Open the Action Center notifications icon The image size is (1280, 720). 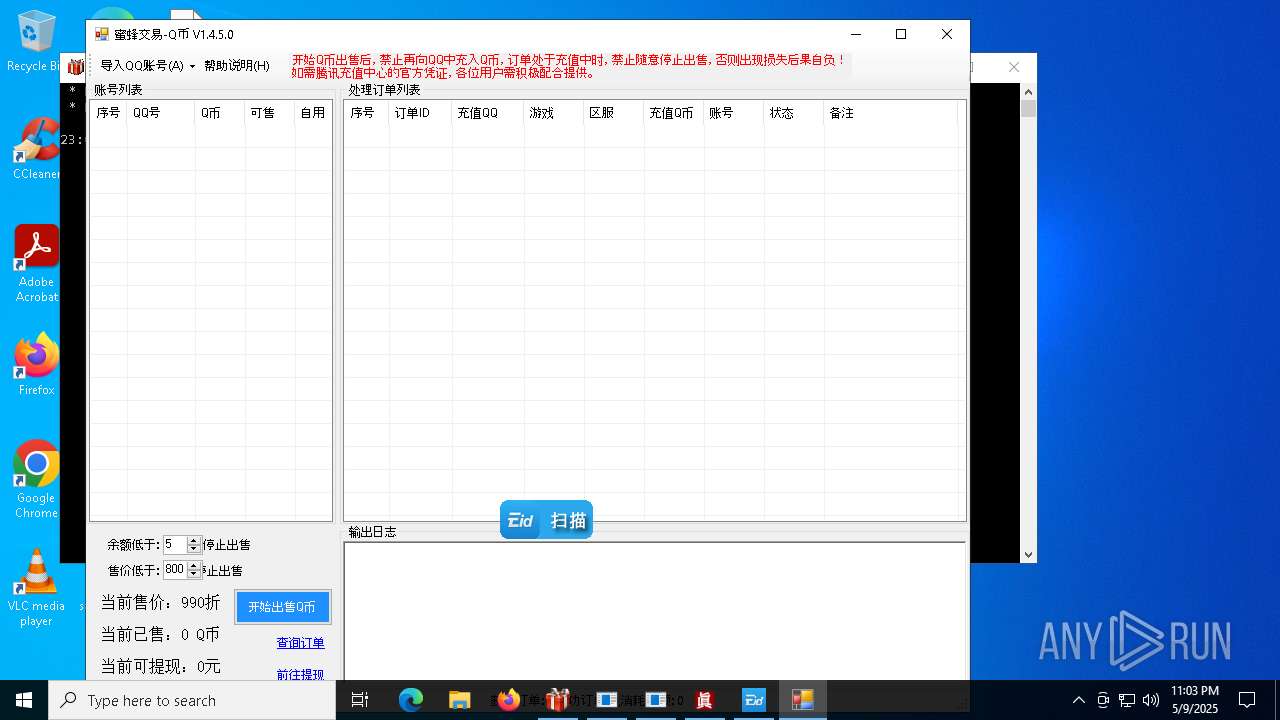click(x=1247, y=700)
